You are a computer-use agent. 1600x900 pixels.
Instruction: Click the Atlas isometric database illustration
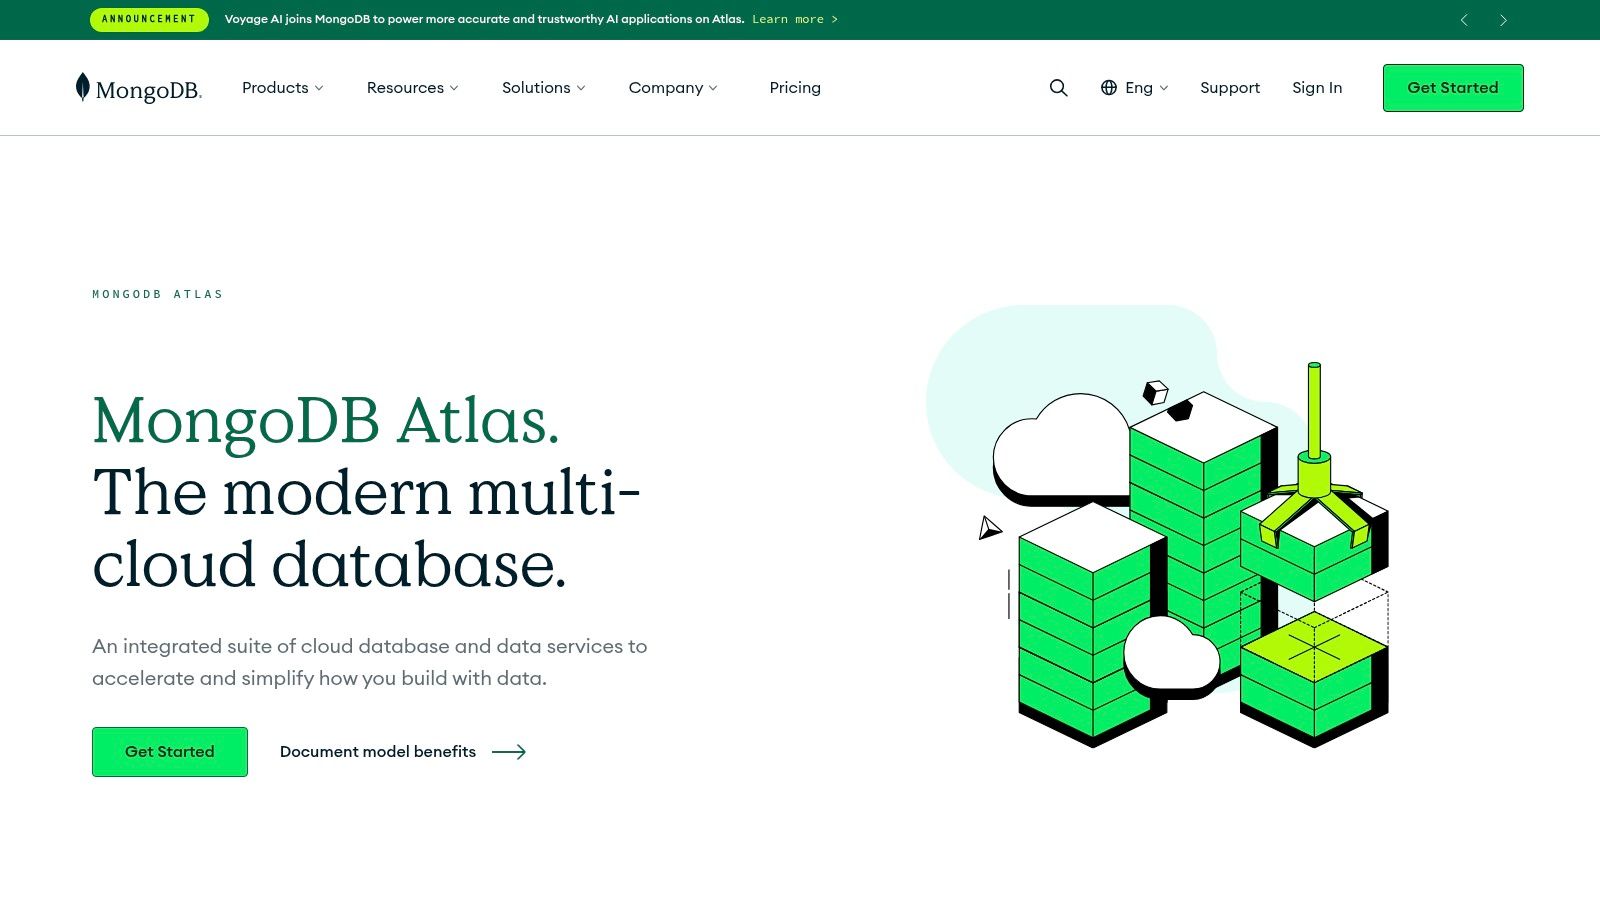tap(1158, 526)
